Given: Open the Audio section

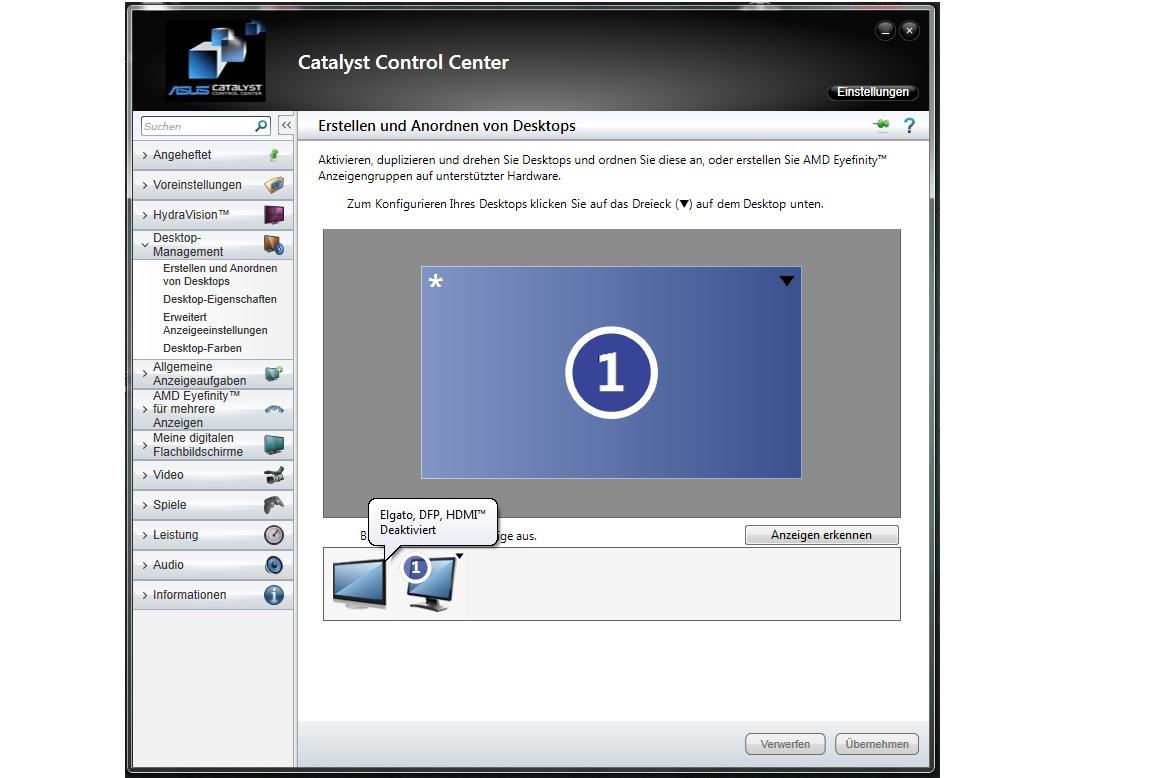Looking at the screenshot, I should click(213, 565).
